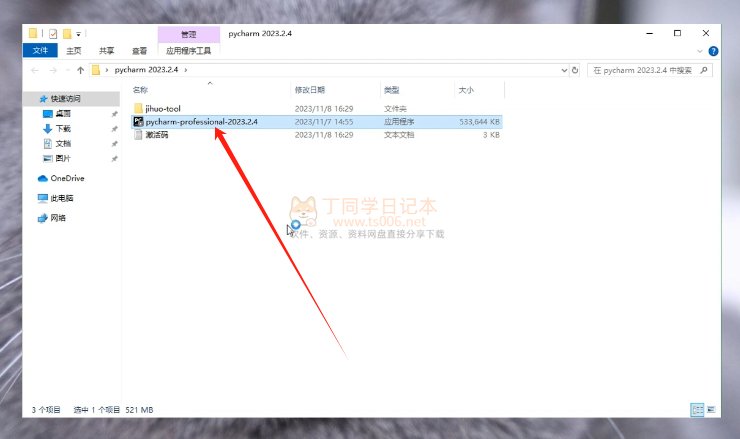Sort by the 类型 column header
740x439 pixels.
pos(392,90)
